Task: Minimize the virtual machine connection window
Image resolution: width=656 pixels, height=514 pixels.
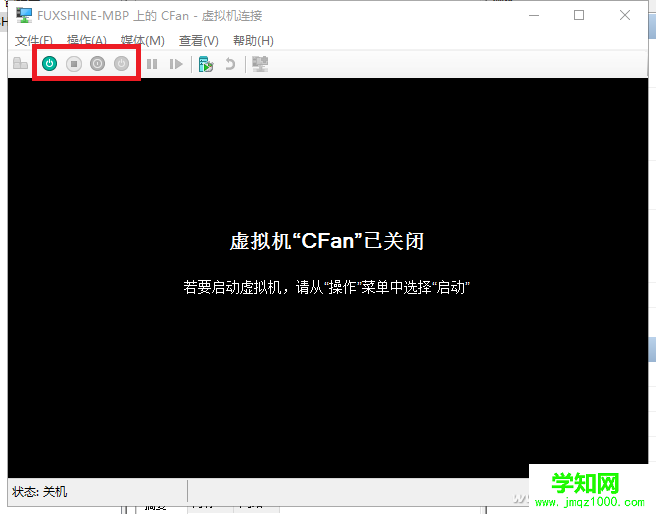Action: pos(534,15)
